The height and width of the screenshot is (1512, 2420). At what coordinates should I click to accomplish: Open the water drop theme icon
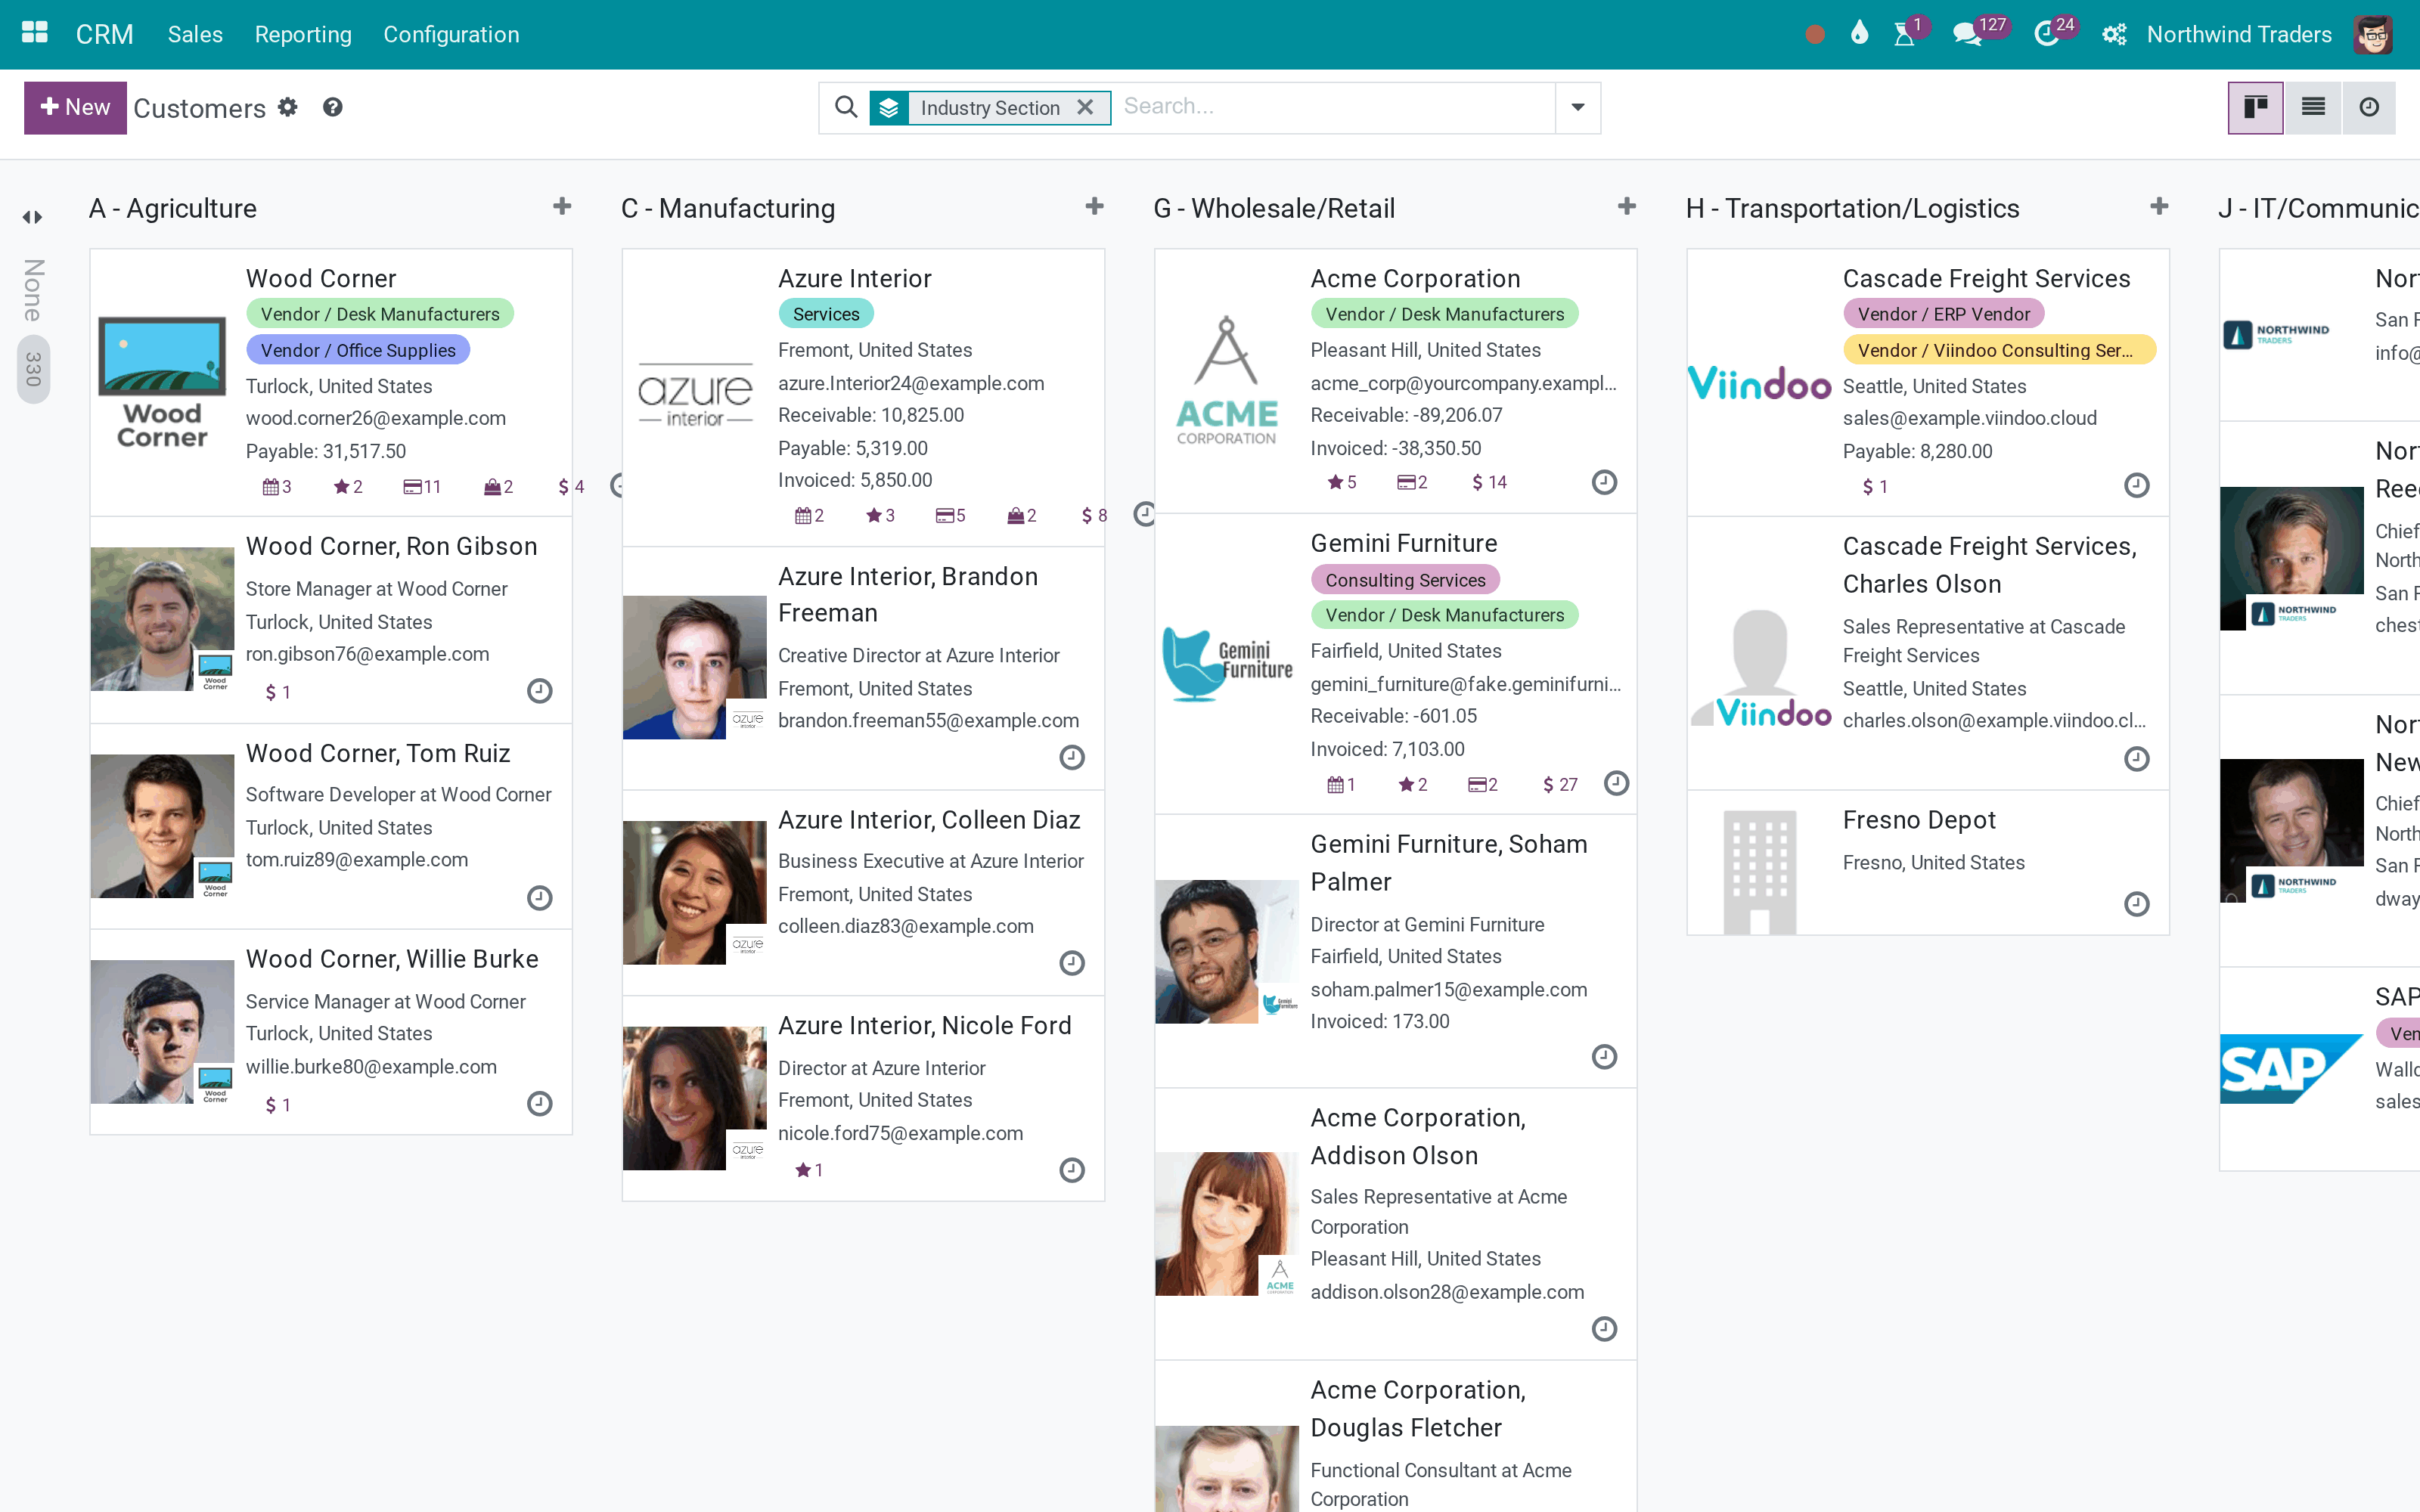[x=1859, y=34]
